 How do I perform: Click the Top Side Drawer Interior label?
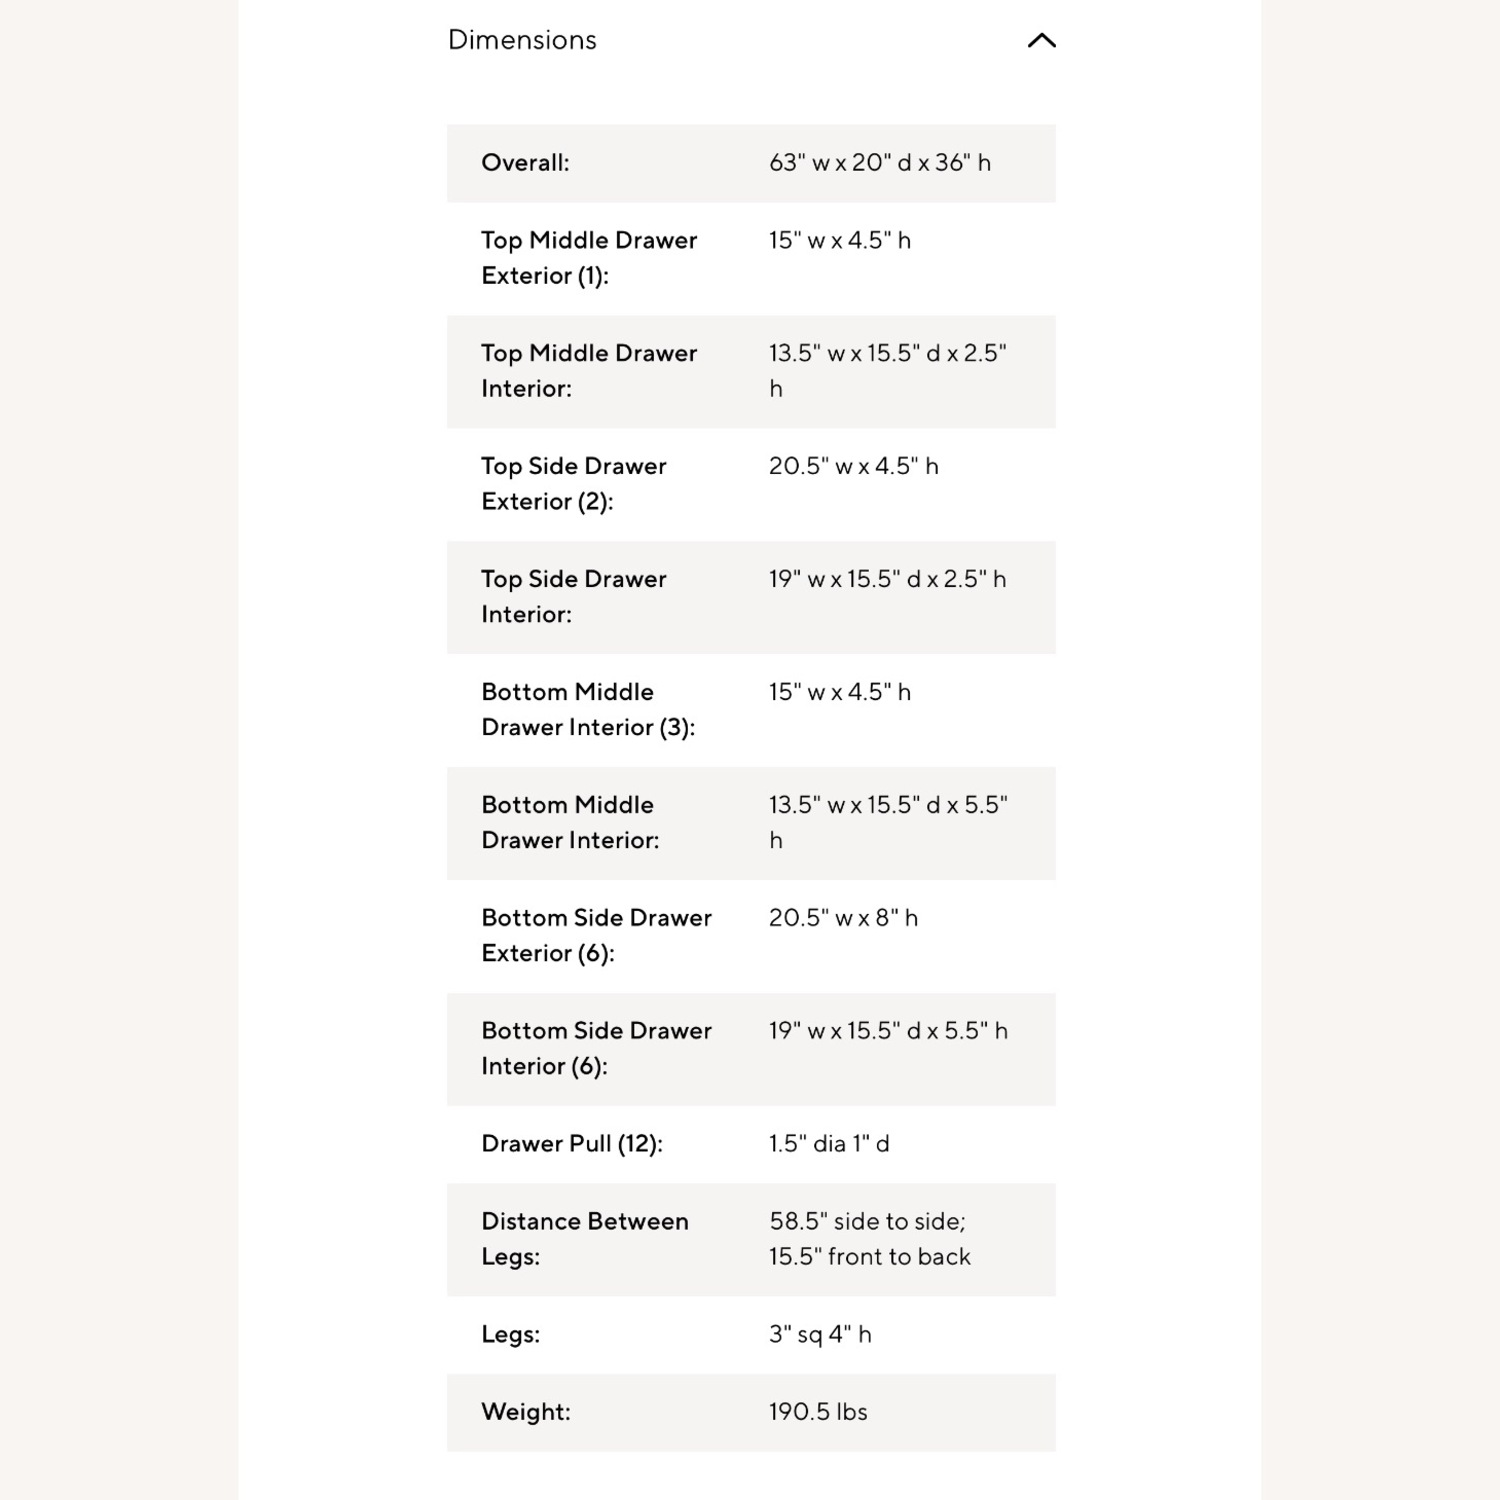click(x=573, y=597)
